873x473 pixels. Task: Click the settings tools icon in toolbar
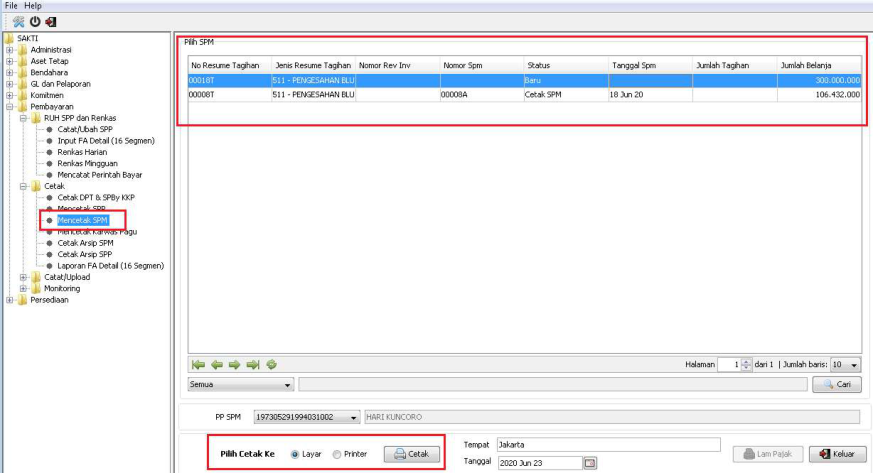click(x=18, y=21)
